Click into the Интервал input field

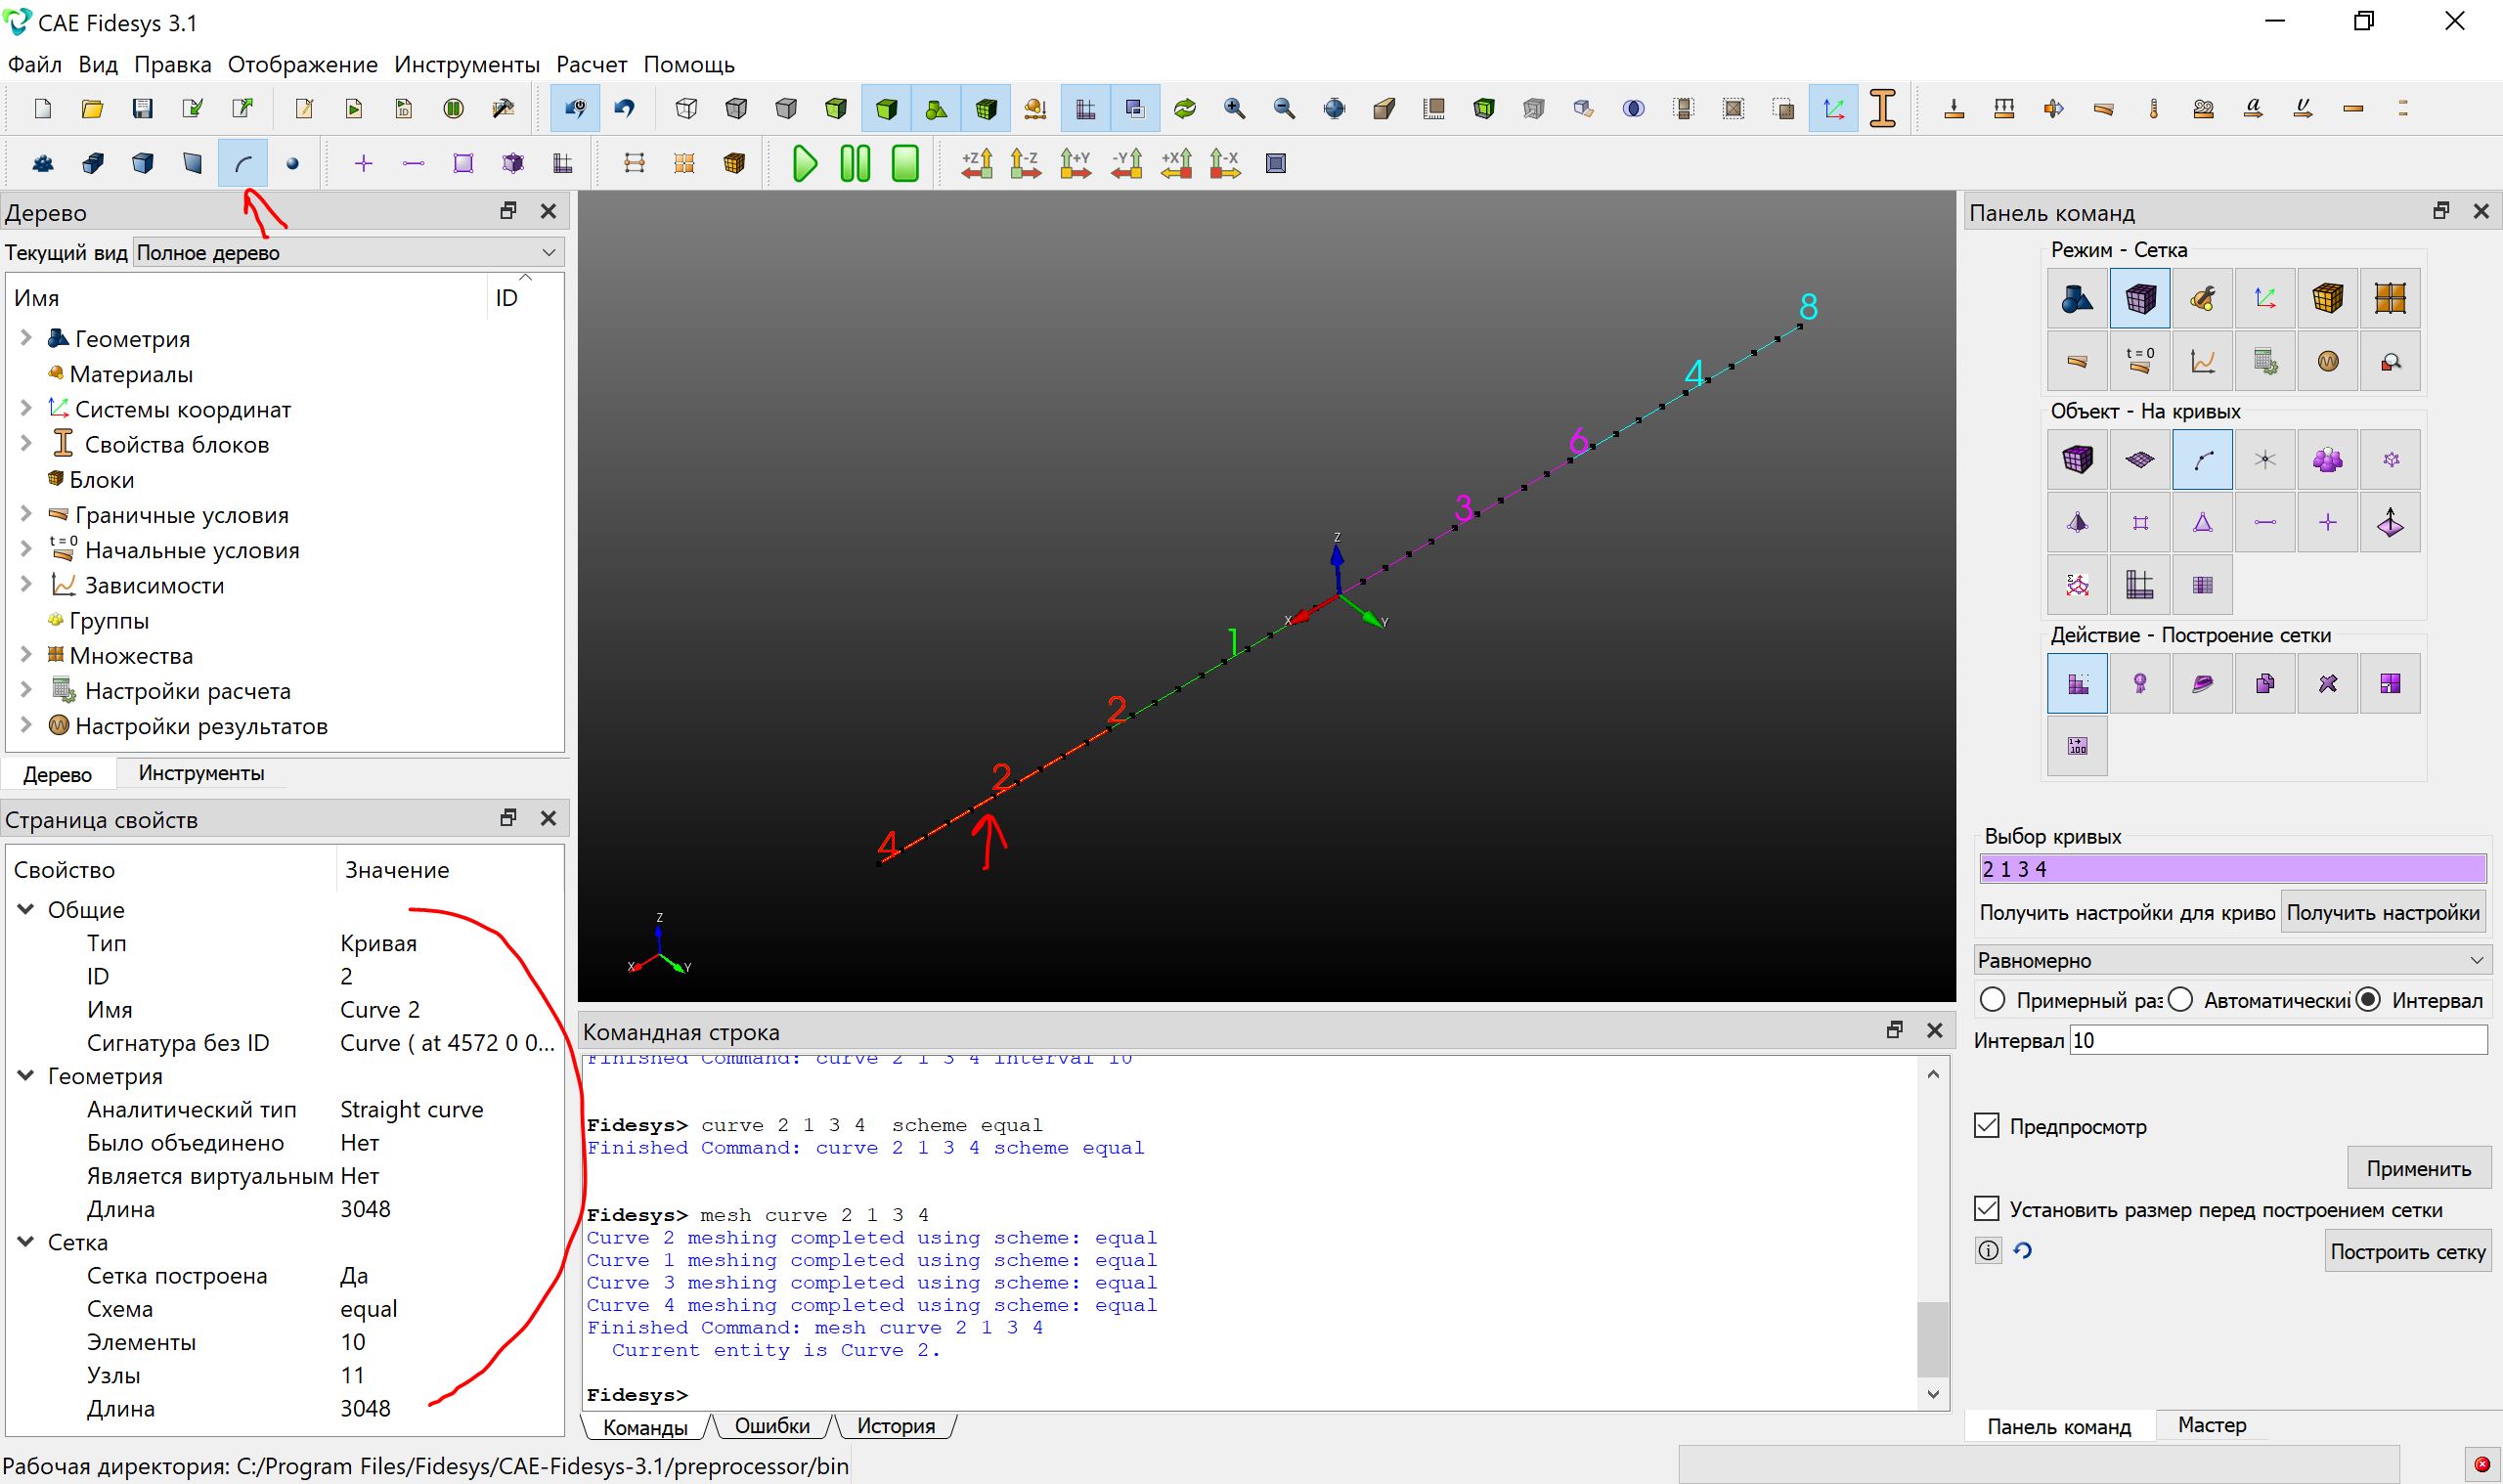pos(2278,1040)
